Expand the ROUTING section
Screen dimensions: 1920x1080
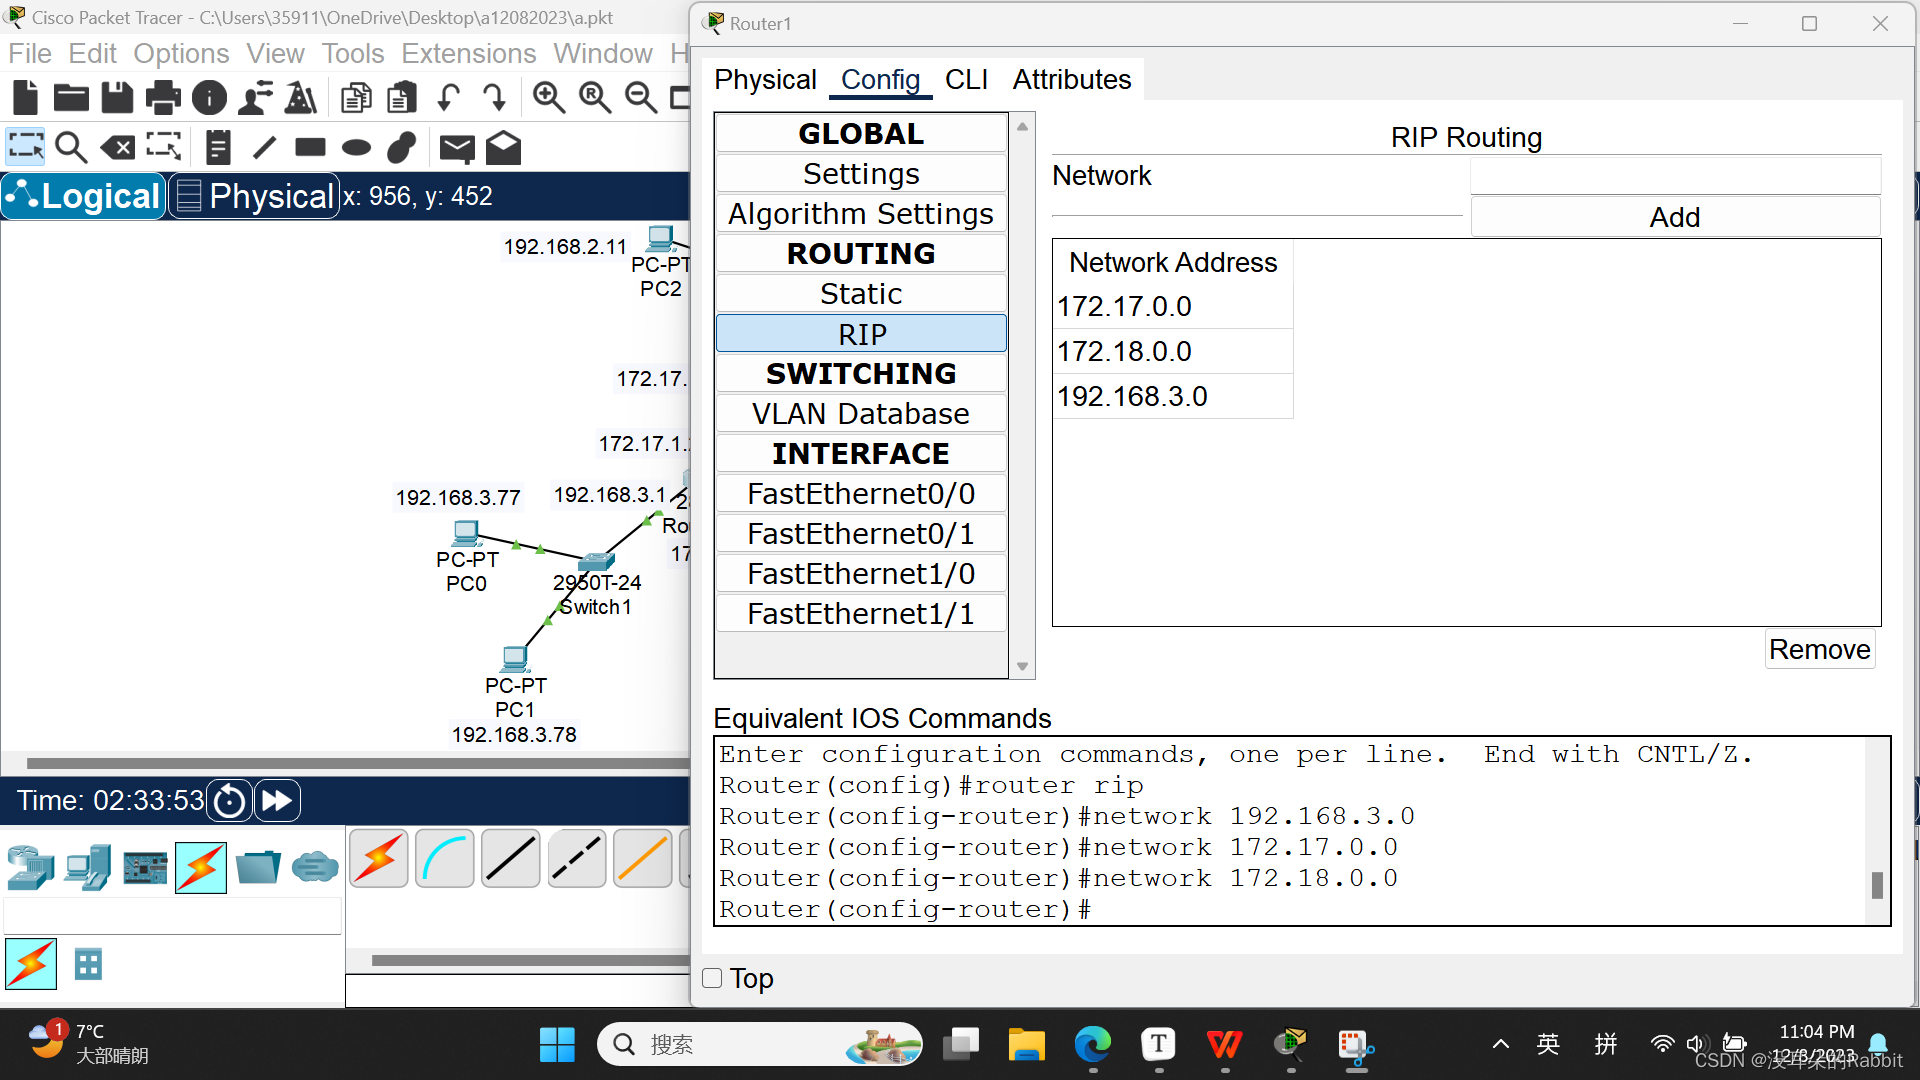(861, 253)
